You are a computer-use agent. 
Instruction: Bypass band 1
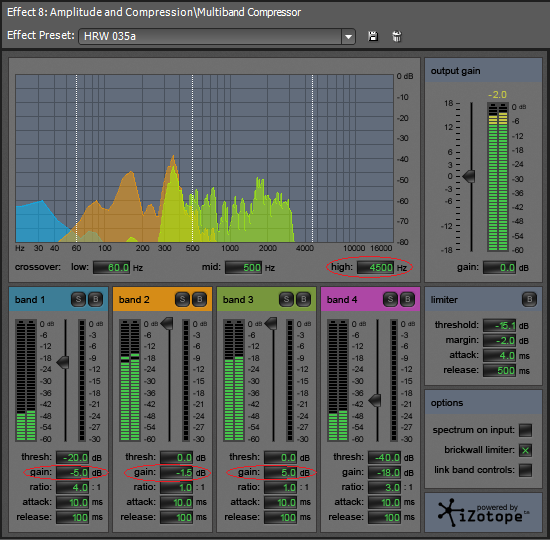(x=95, y=299)
